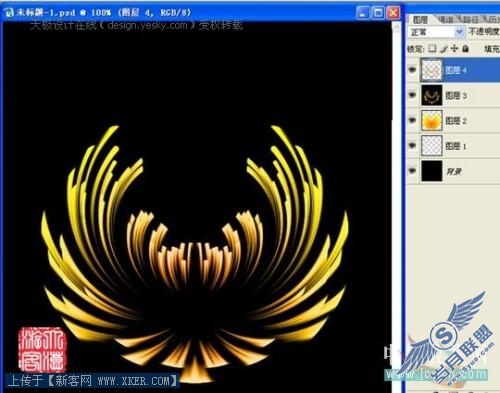The height and width of the screenshot is (393, 500).
Task: Select the 图层 4 layer thumbnail
Action: point(432,70)
